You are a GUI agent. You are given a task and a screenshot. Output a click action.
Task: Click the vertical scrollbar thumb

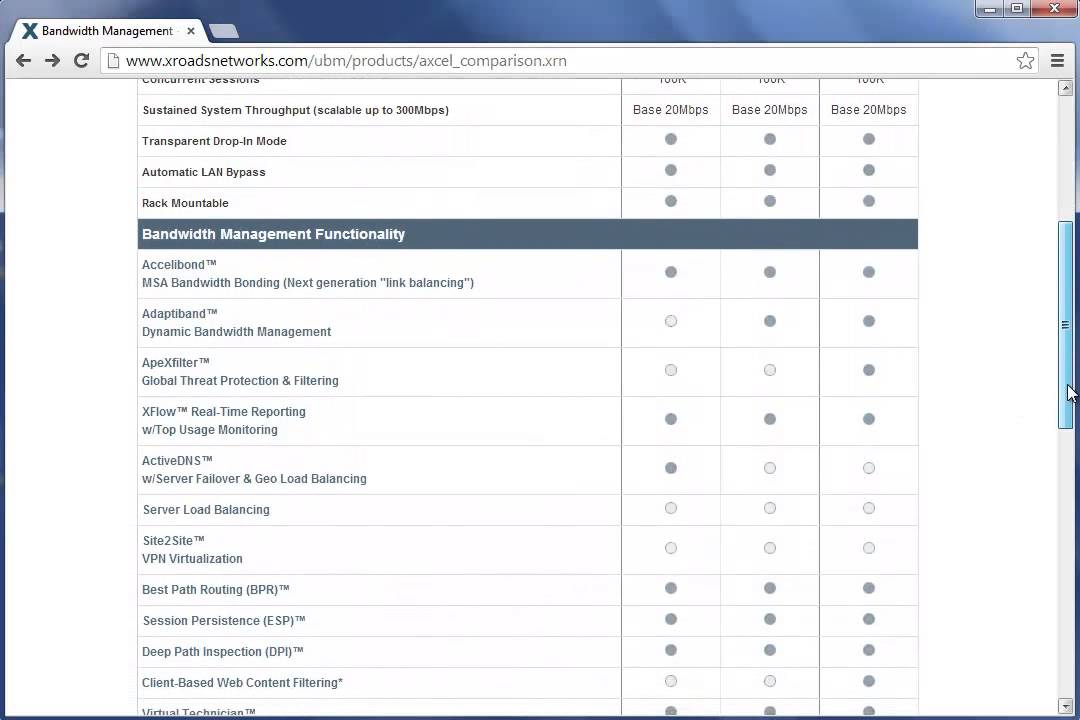pos(1066,325)
